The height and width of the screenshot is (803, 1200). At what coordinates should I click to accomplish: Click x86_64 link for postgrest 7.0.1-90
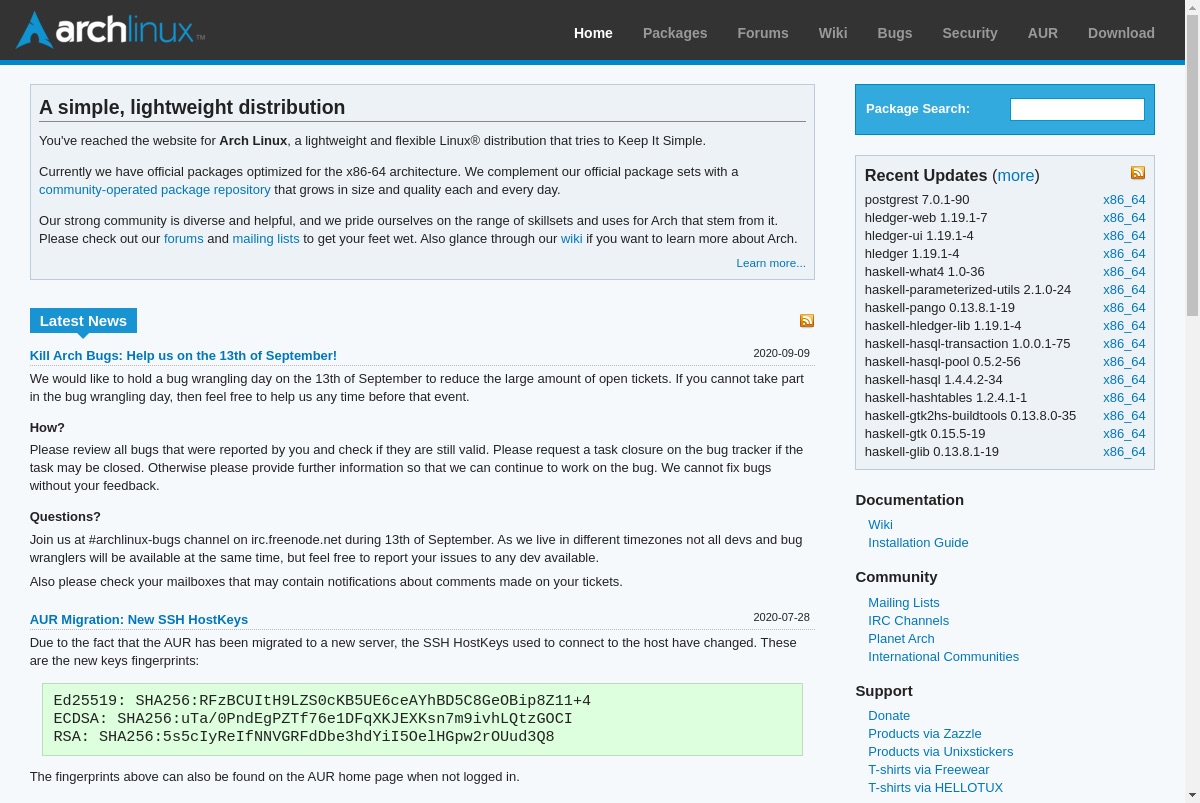pos(1124,200)
